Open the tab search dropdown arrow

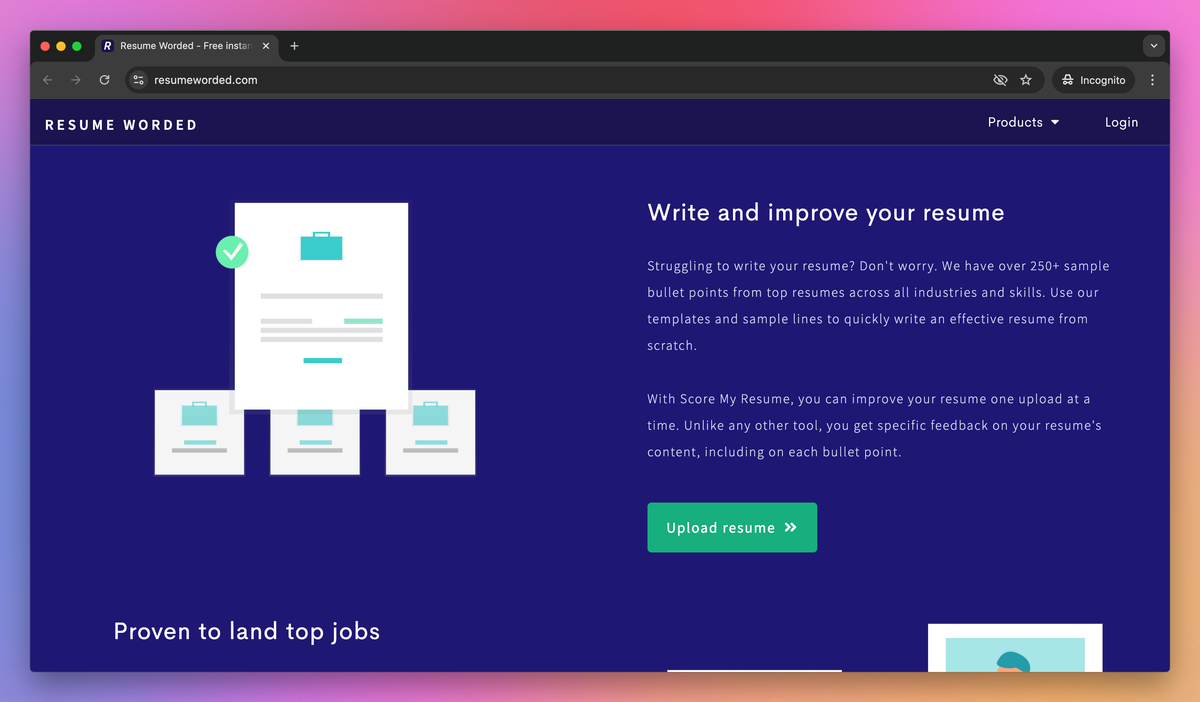pos(1154,46)
